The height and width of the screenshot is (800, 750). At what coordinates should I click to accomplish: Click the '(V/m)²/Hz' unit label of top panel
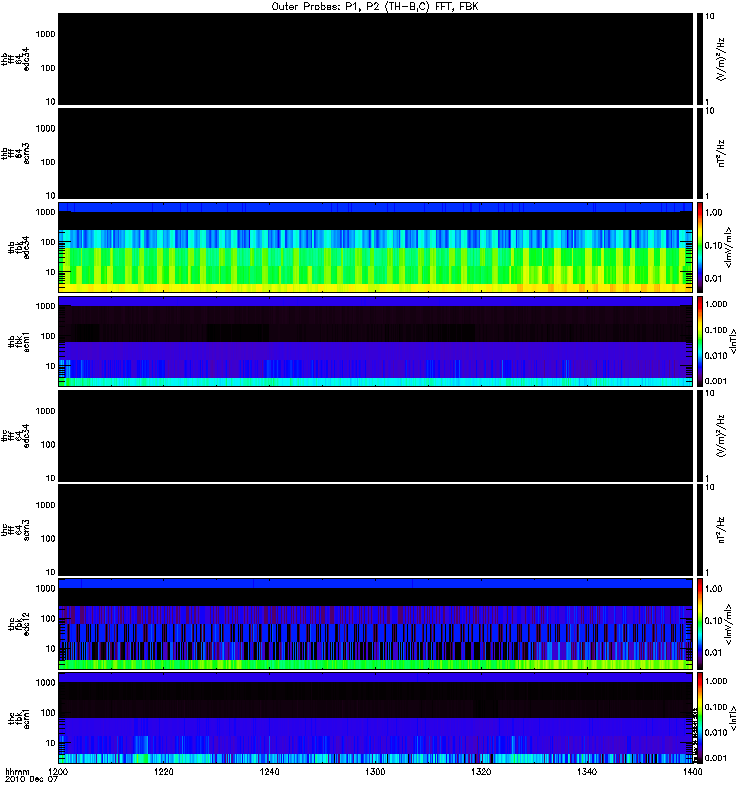click(x=721, y=59)
